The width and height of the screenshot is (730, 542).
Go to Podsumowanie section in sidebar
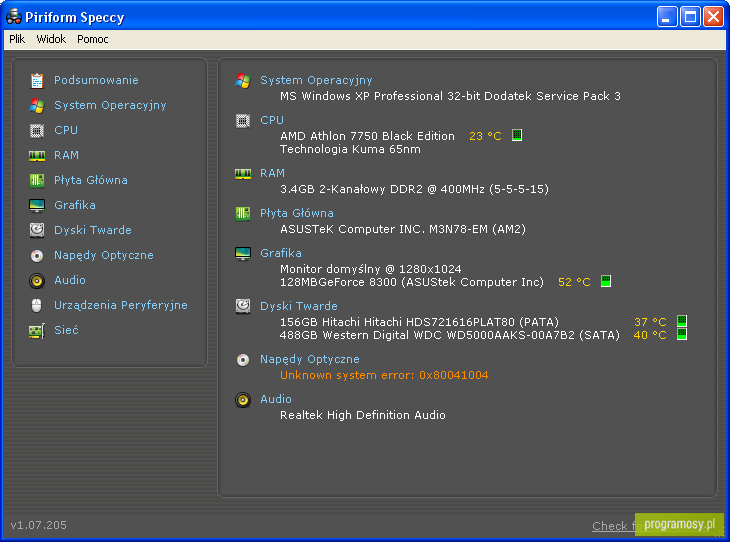pyautogui.click(x=96, y=80)
